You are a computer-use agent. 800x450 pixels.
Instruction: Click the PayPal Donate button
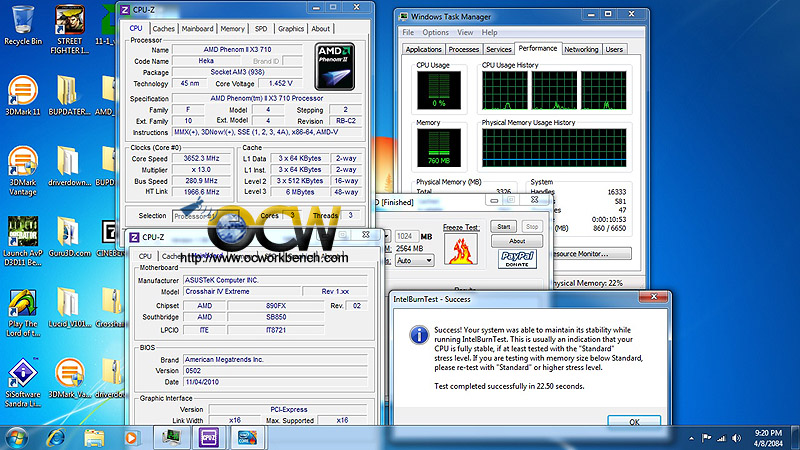[517, 259]
